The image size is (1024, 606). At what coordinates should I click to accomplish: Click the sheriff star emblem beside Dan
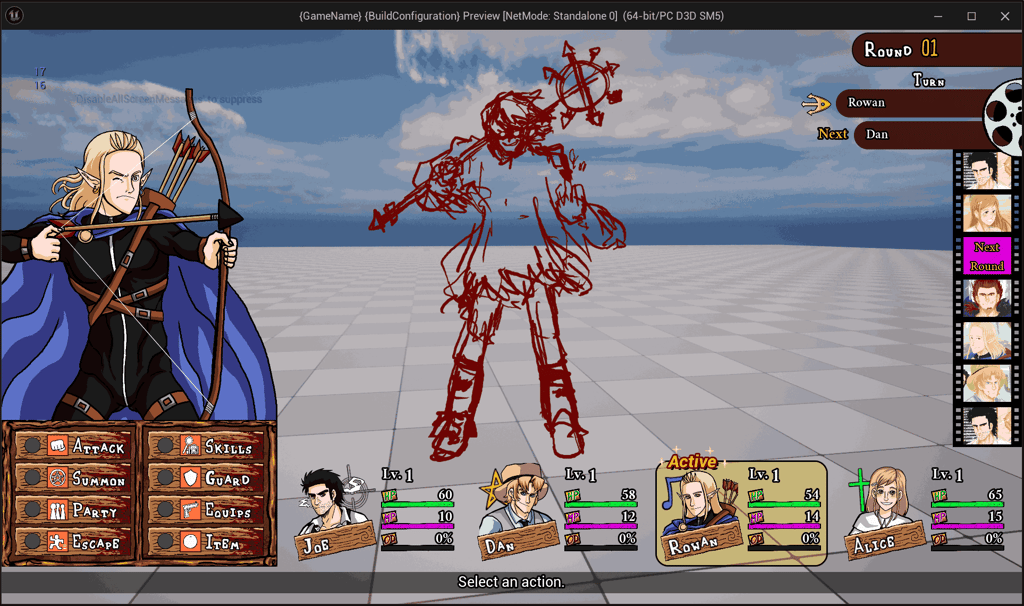[492, 488]
